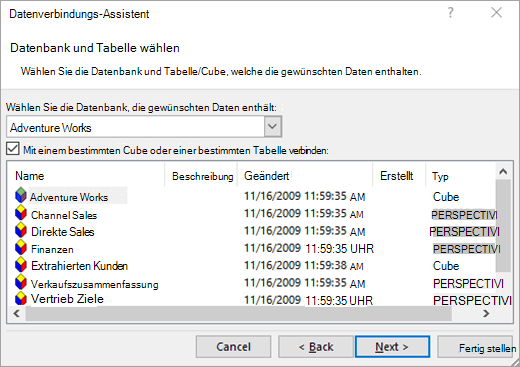Click the Verkaufszusammenfassung perspective icon
520x367 pixels.
tap(21, 282)
